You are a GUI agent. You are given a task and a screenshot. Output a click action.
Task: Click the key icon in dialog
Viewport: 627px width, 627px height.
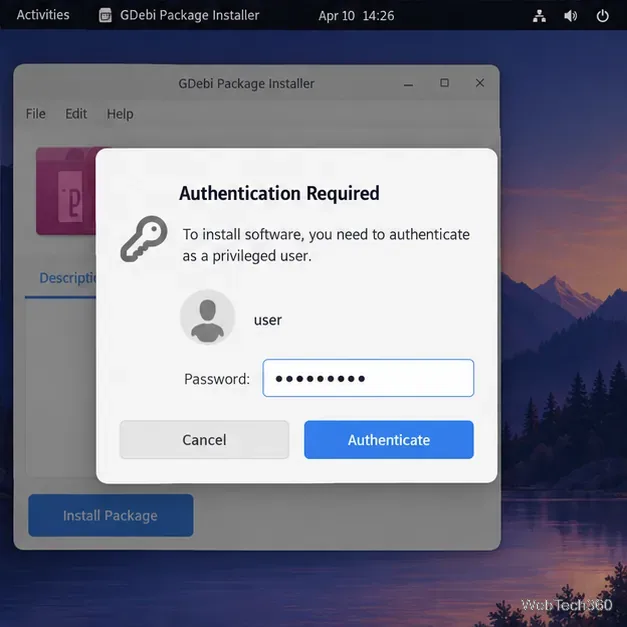pyautogui.click(x=144, y=239)
